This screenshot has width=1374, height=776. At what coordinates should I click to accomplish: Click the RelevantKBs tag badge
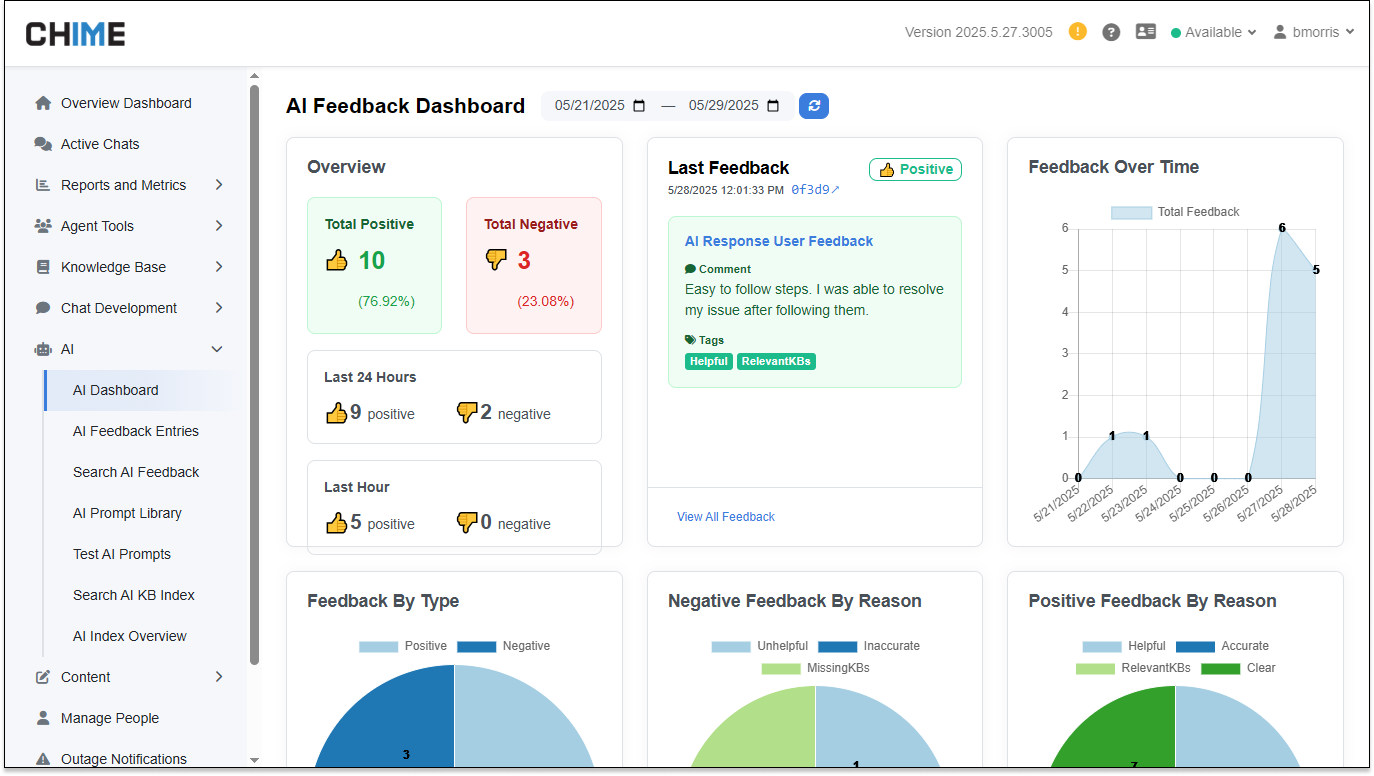(776, 361)
